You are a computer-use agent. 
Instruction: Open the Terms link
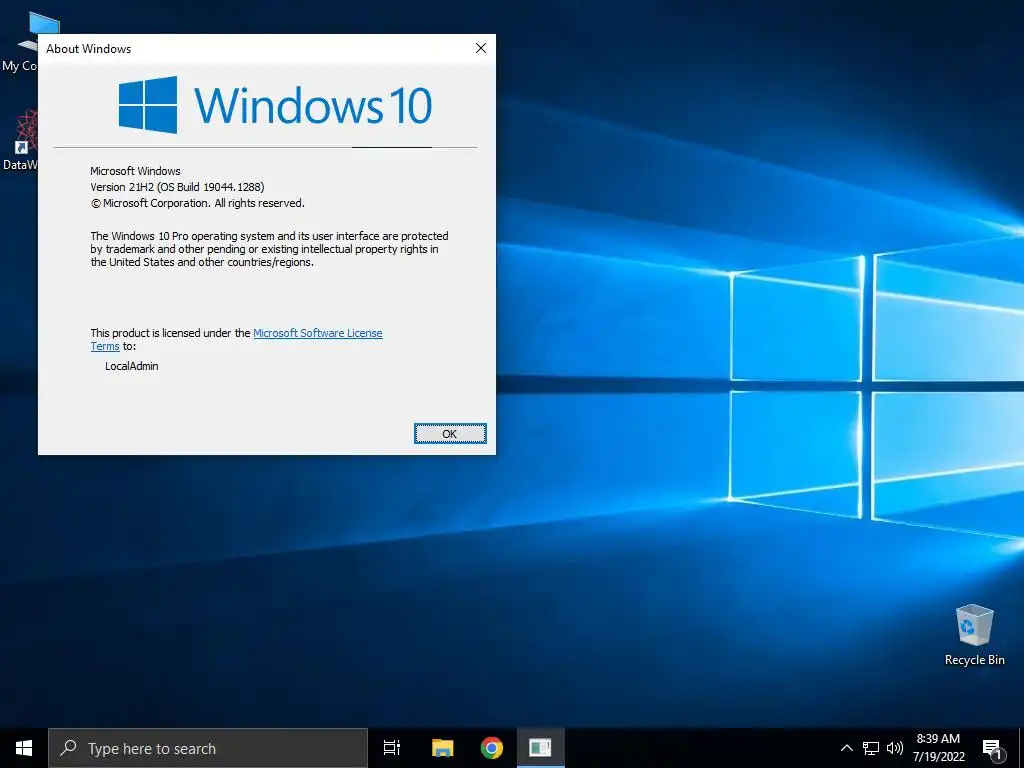(x=105, y=346)
